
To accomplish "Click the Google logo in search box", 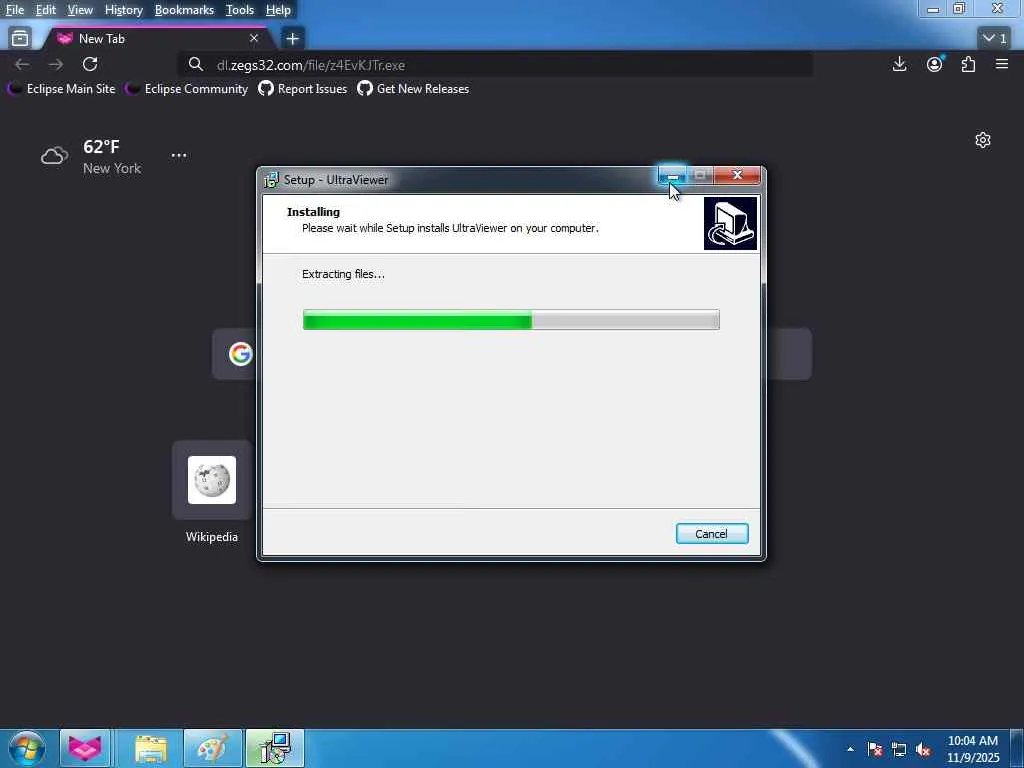I will [240, 354].
